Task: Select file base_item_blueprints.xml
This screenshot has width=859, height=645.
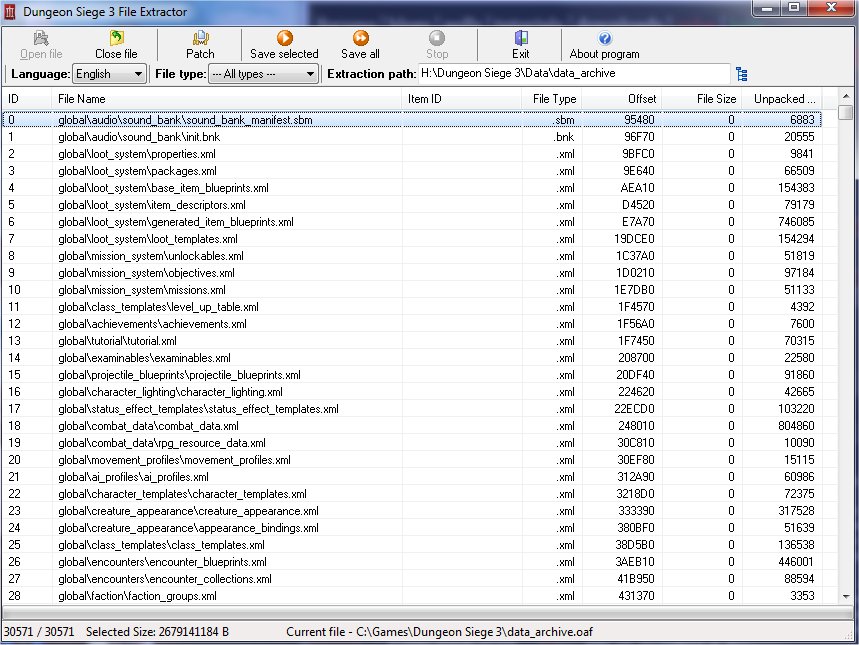Action: click(412, 188)
